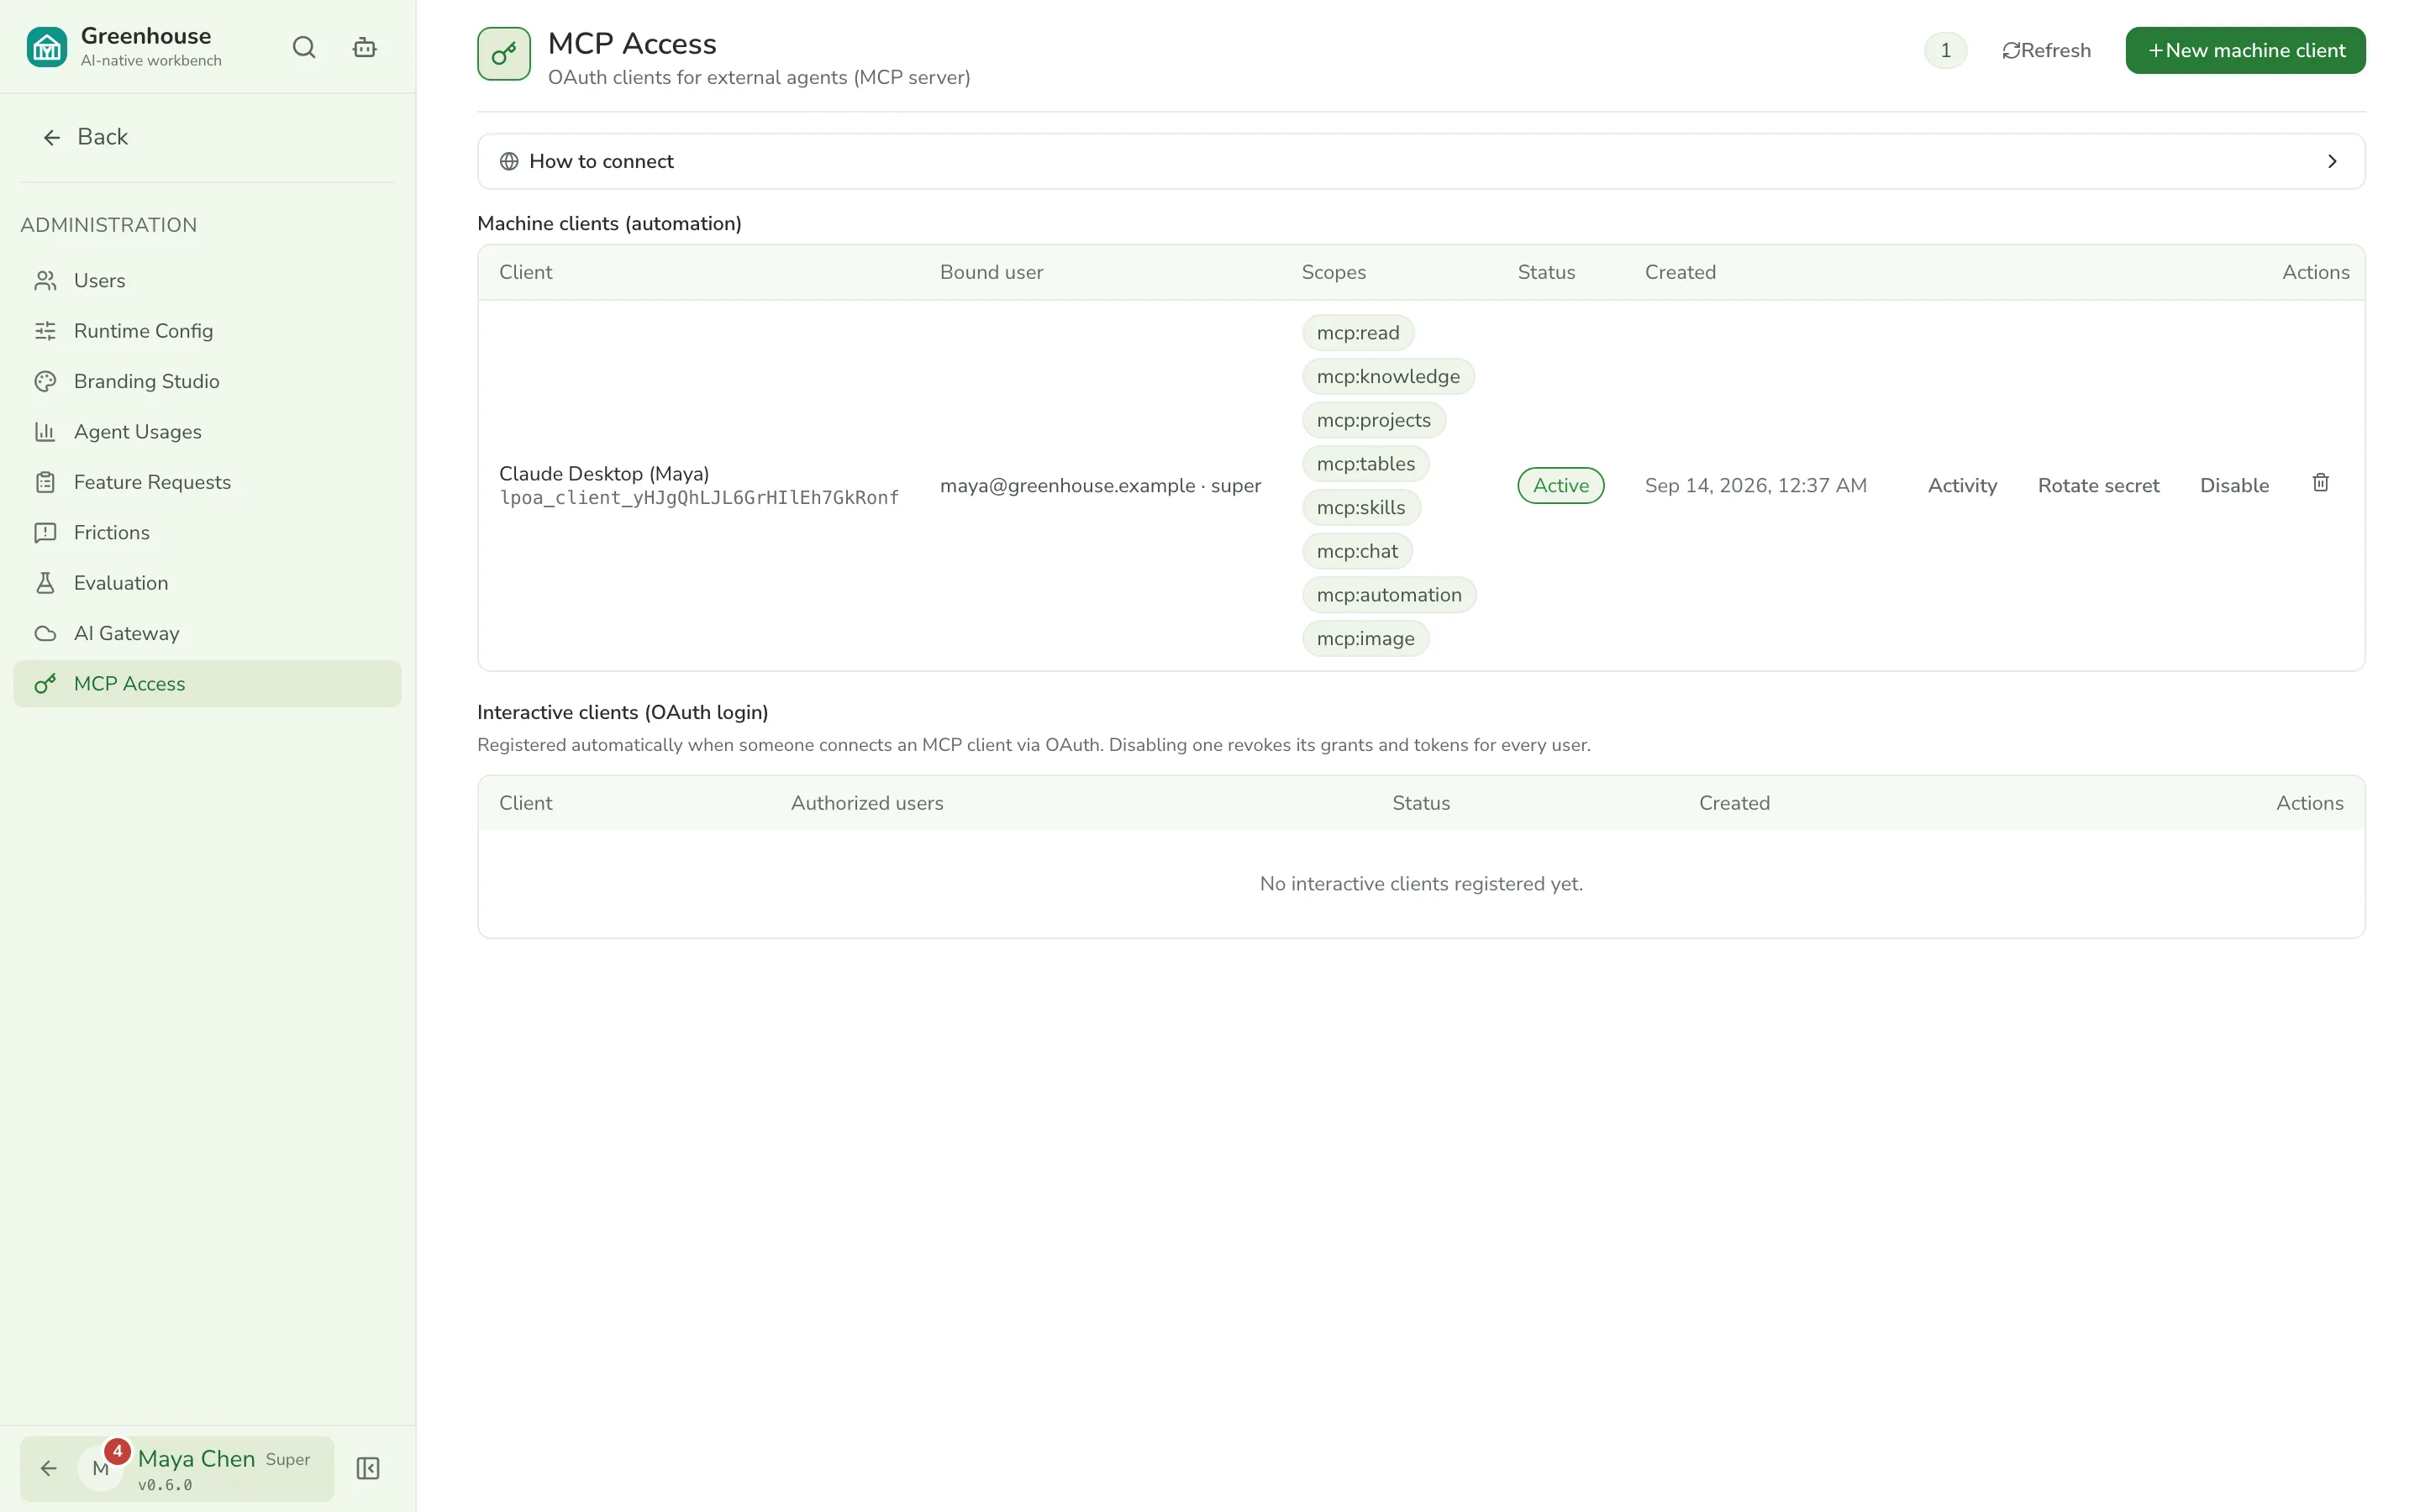
Task: Open Runtime Config in sidebar
Action: [207, 331]
